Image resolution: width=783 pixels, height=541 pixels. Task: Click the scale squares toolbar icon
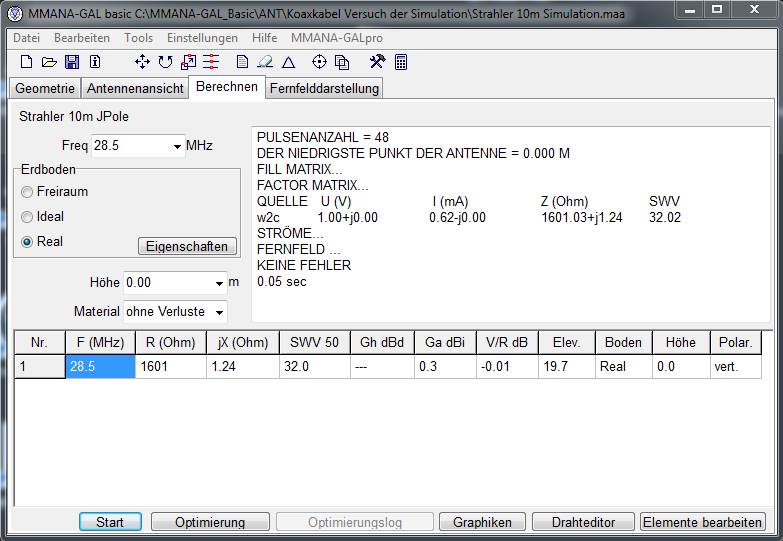click(x=188, y=62)
